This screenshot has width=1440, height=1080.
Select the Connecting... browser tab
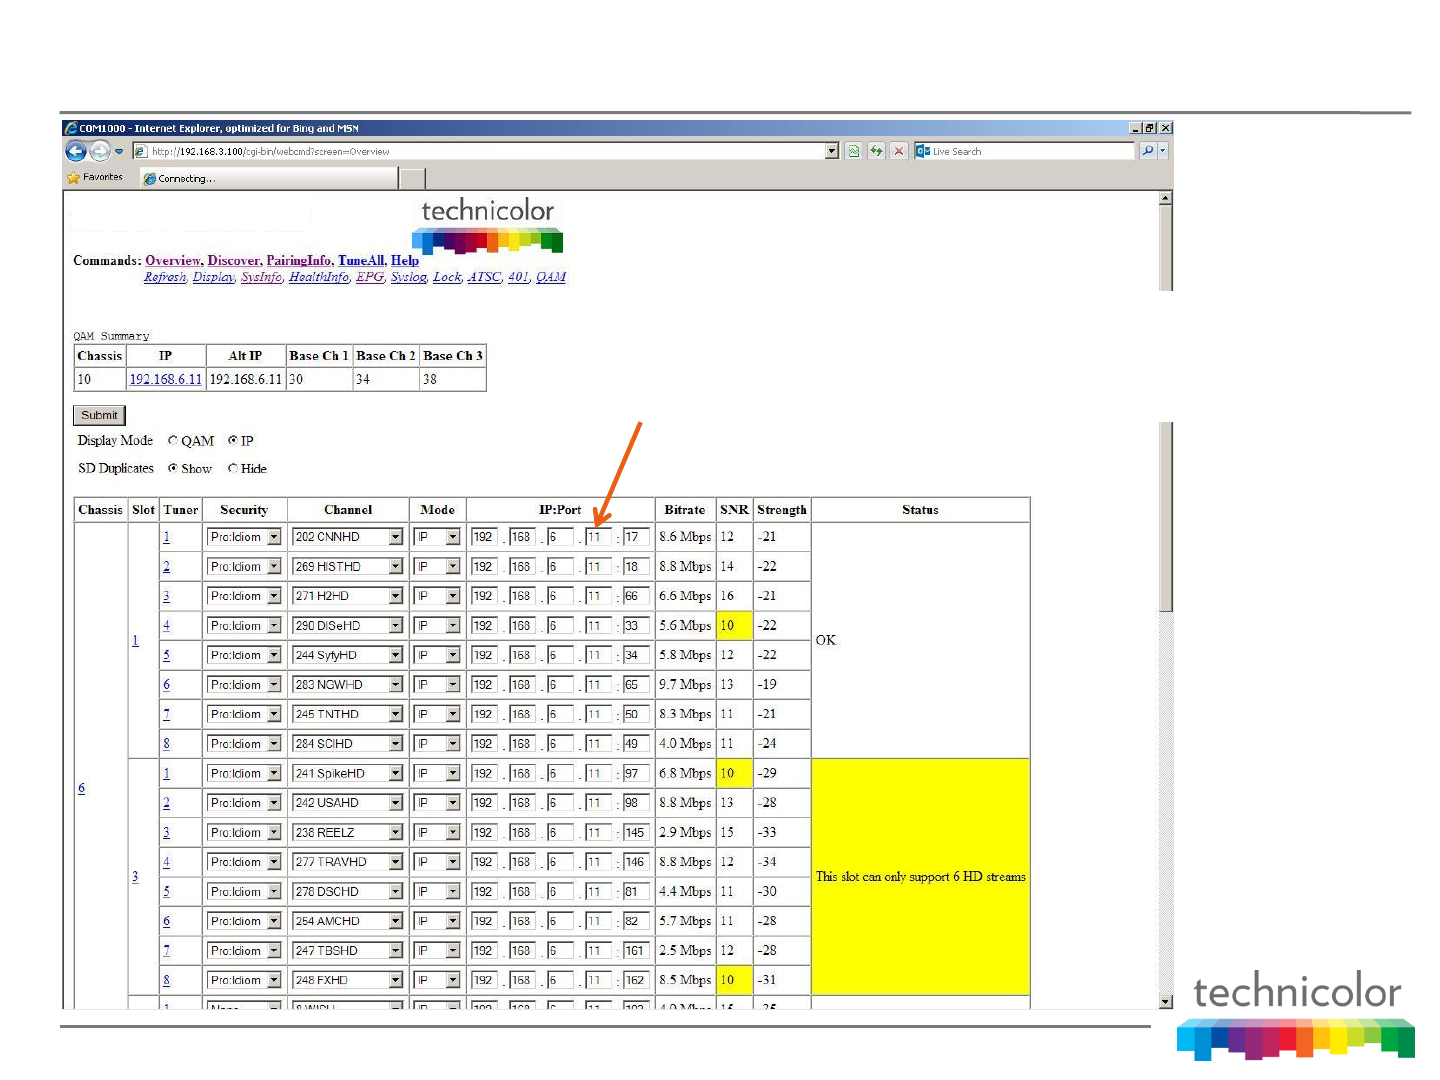[x=268, y=178]
